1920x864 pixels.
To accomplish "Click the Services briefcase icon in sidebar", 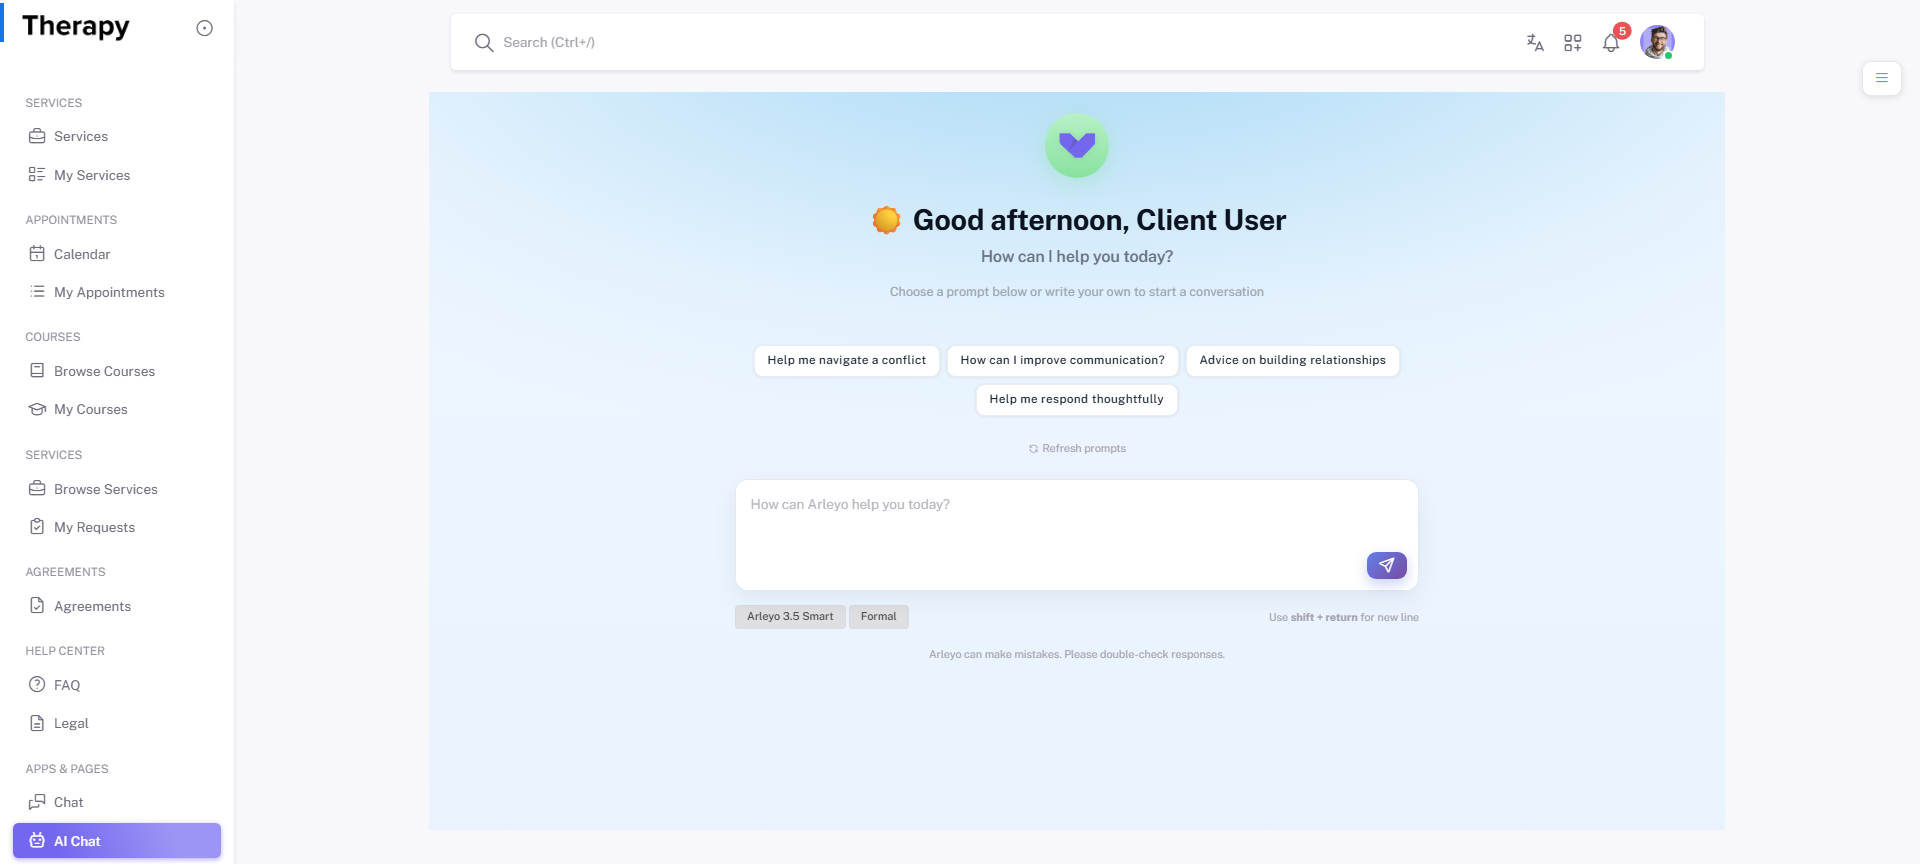I will pyautogui.click(x=37, y=136).
